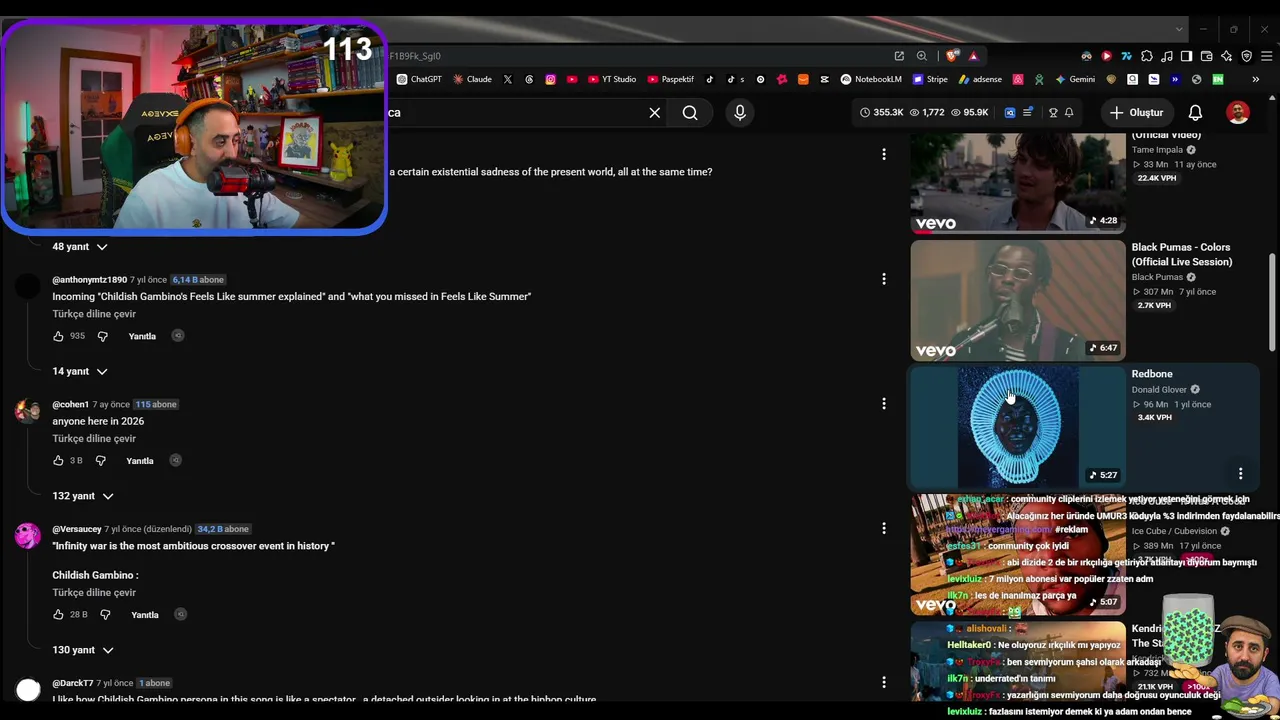Open options menu for @cohen1 comment
The height and width of the screenshot is (720, 1280).
pos(883,404)
